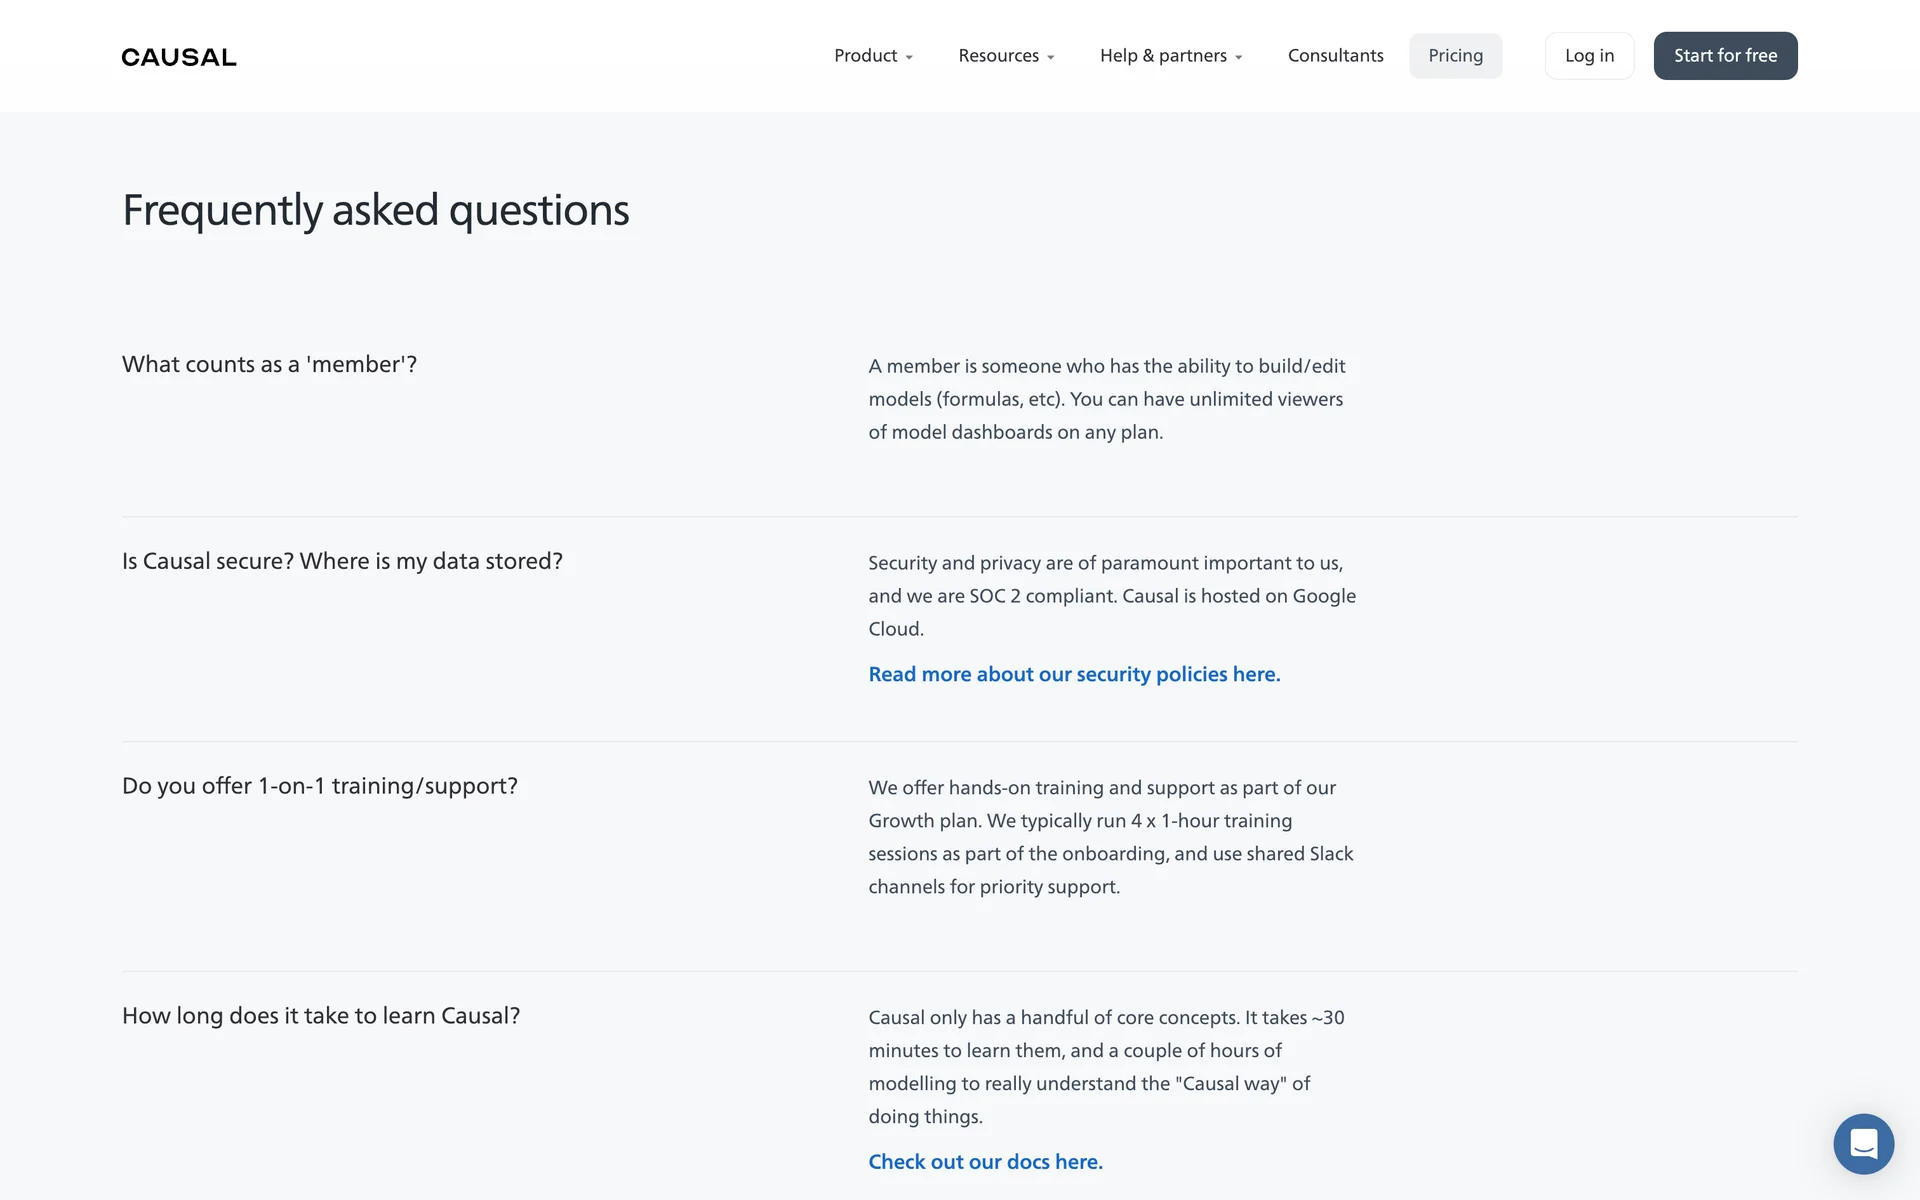Expand the Resources dropdown menu
The image size is (1920, 1200).
click(x=998, y=56)
